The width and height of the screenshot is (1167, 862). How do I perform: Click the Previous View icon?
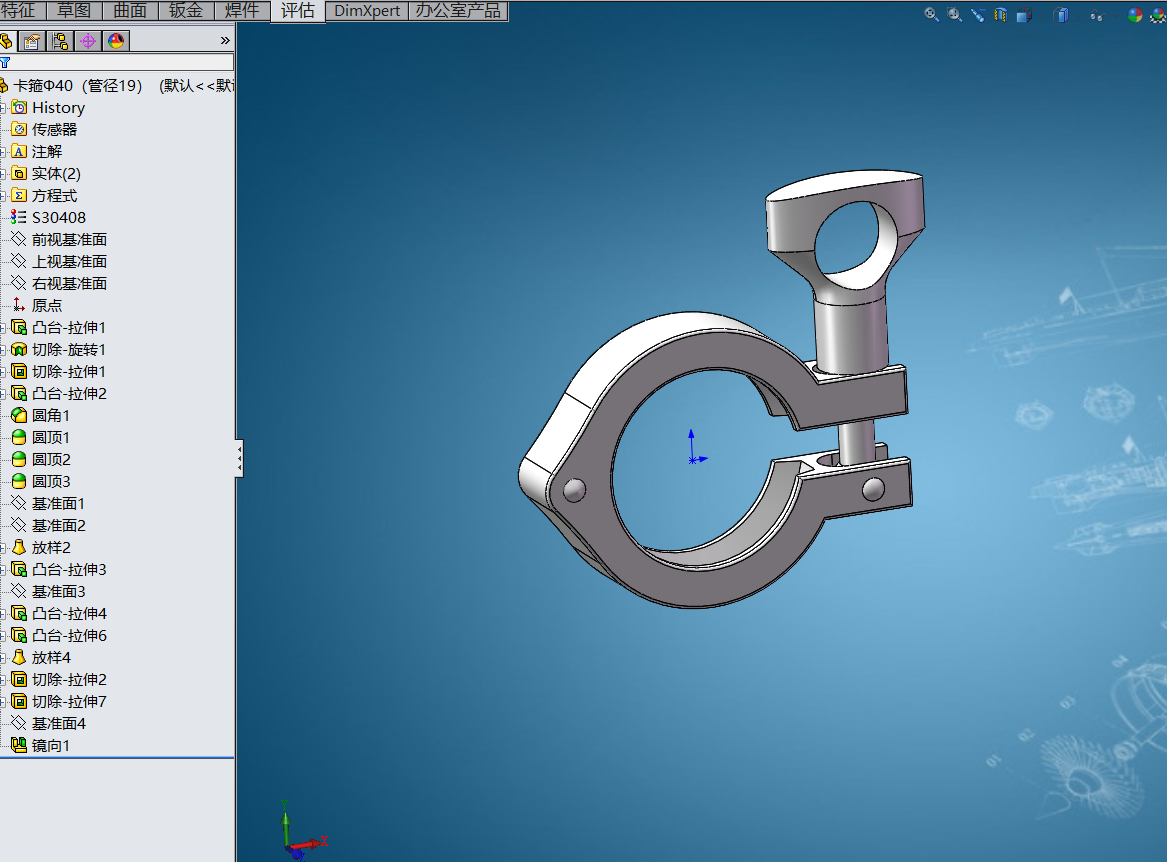978,14
